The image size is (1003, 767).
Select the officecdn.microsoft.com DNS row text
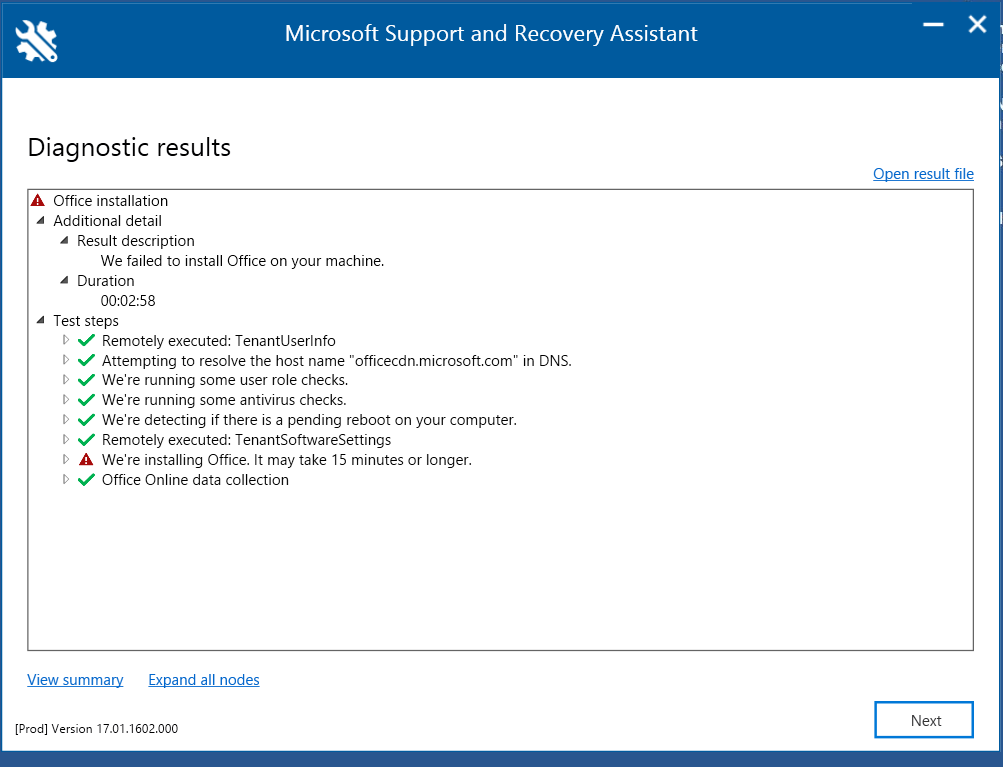coord(336,361)
